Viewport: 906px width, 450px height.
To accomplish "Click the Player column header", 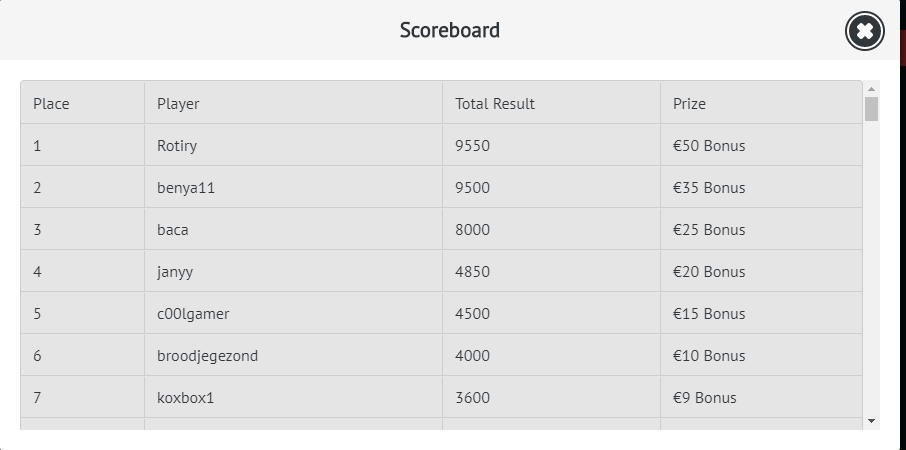I will tap(178, 104).
